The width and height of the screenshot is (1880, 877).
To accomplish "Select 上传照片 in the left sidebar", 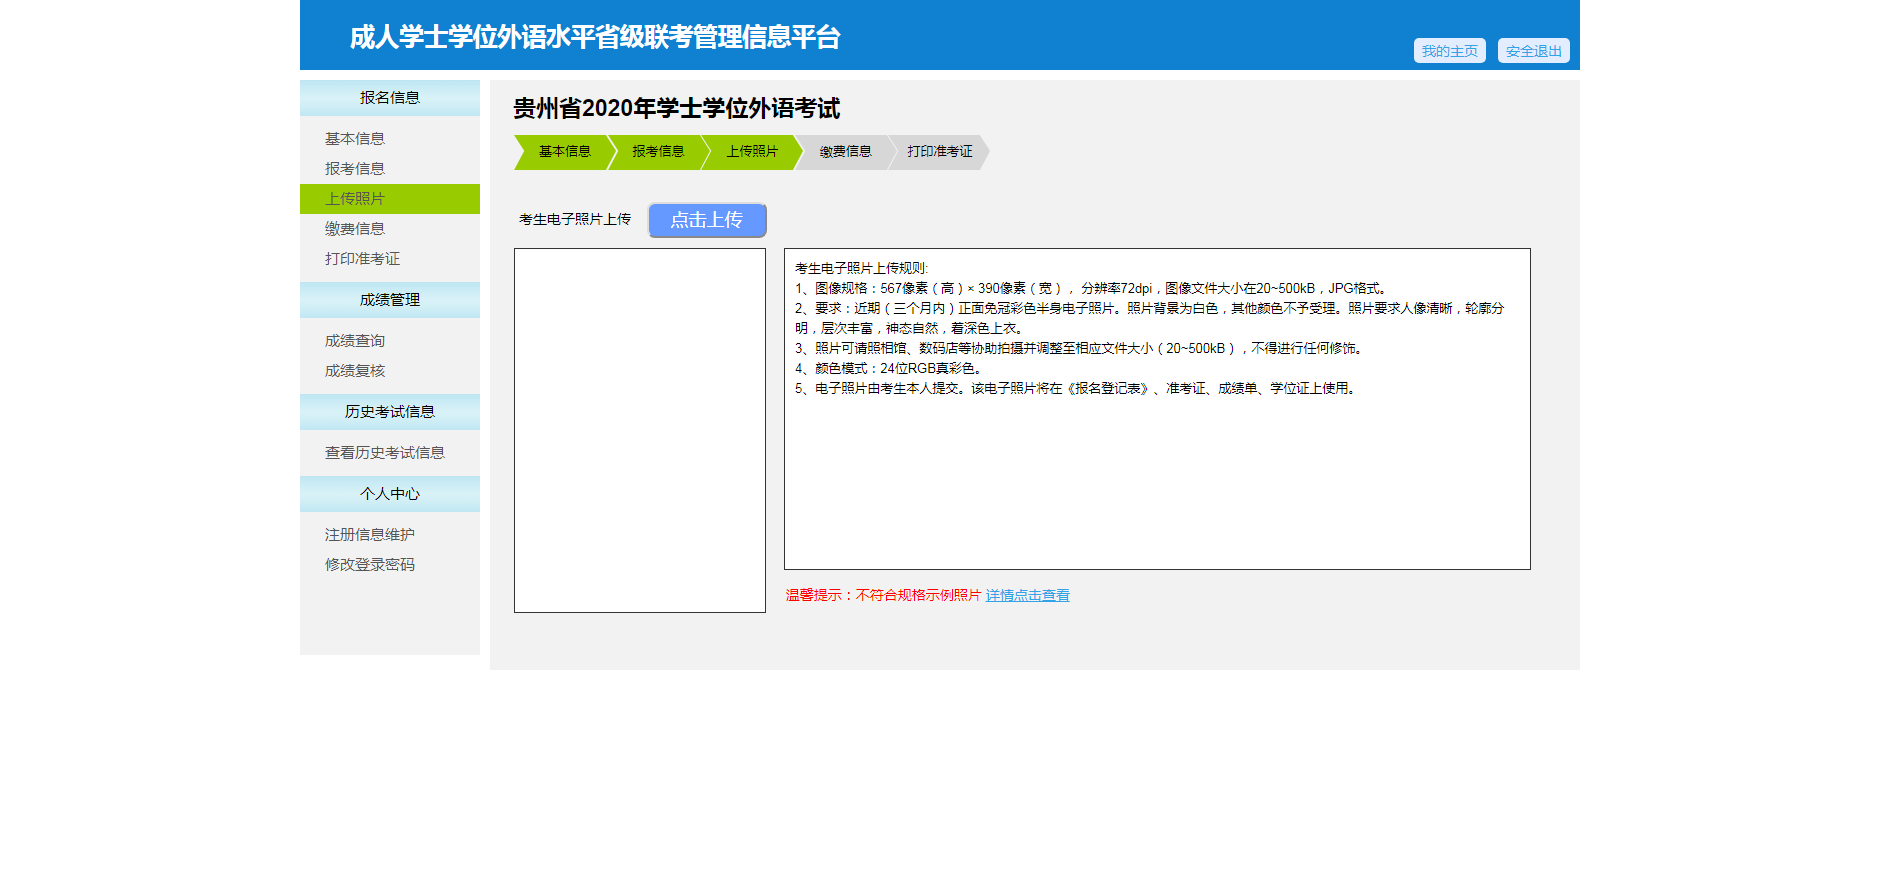I will (x=355, y=199).
